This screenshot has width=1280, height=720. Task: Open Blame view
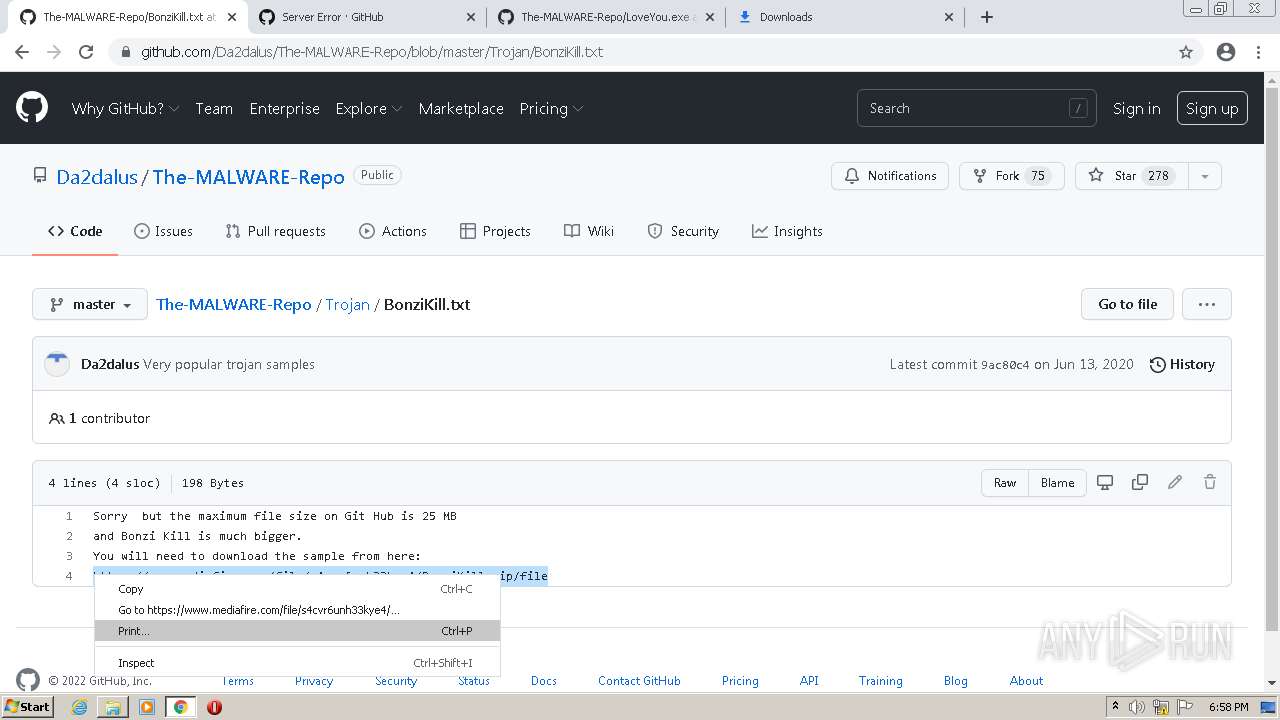[1057, 482]
